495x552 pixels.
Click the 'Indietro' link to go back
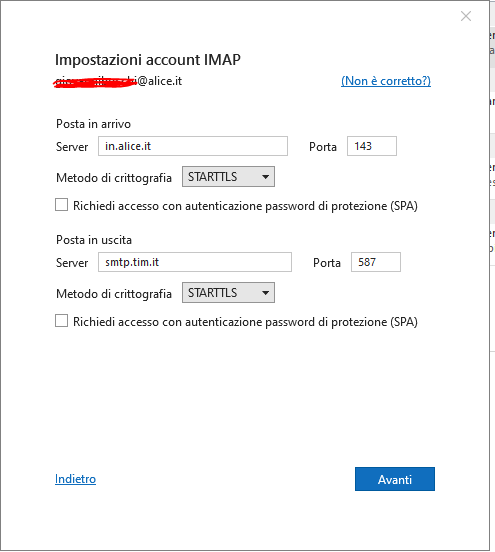coord(75,479)
